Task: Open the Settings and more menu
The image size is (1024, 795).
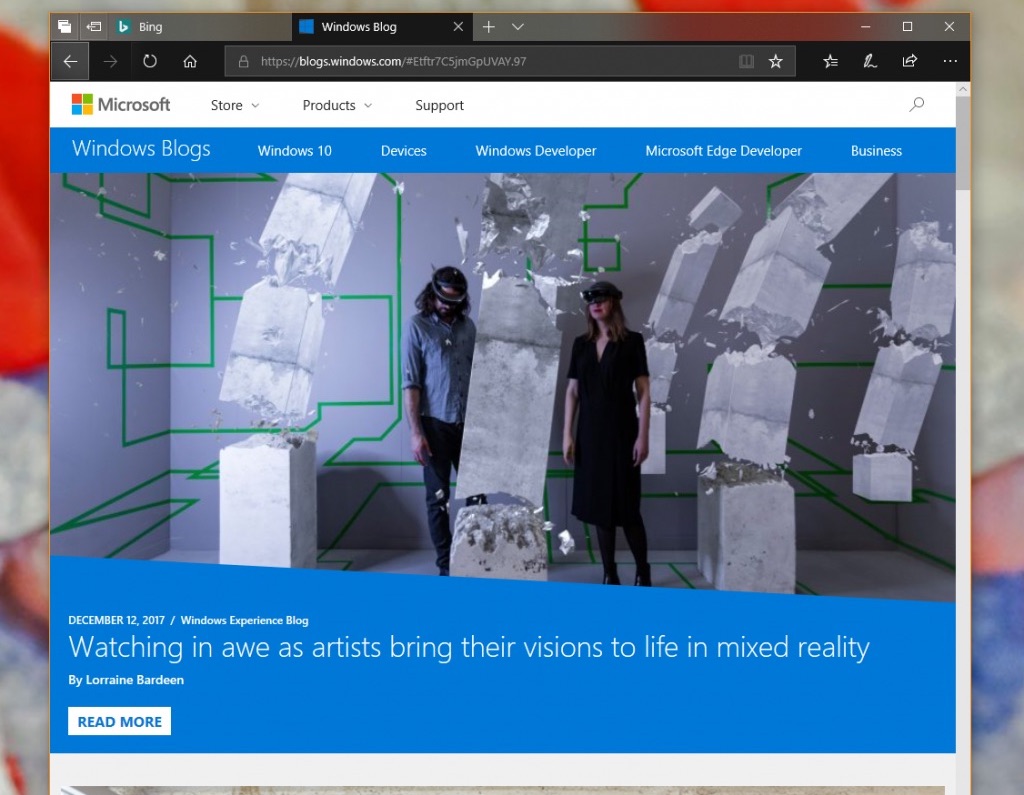Action: 950,61
